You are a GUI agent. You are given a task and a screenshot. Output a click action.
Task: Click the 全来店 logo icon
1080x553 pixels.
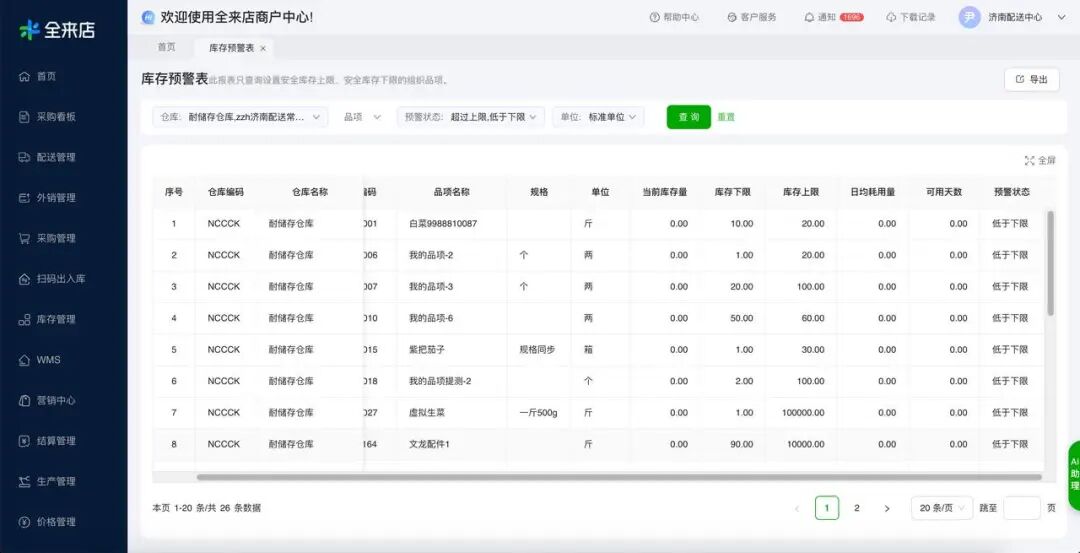point(30,30)
